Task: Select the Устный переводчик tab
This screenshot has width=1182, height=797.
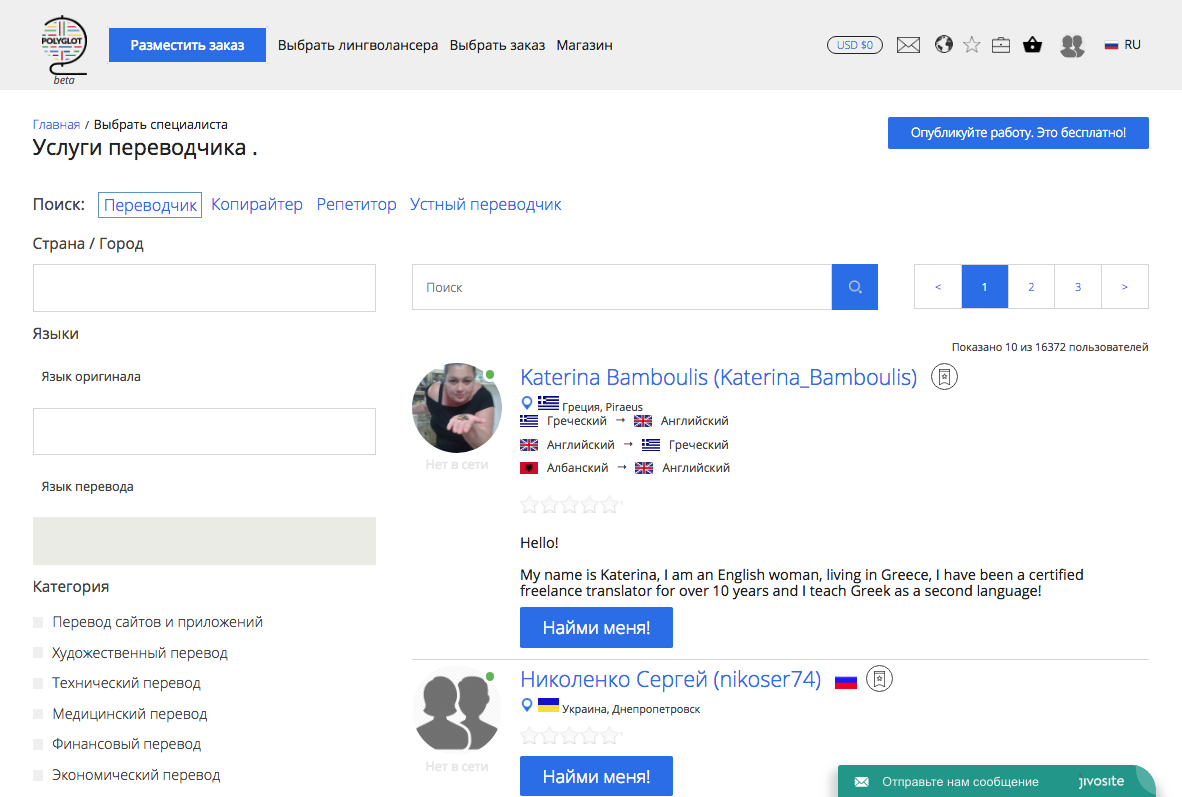Action: coord(485,204)
